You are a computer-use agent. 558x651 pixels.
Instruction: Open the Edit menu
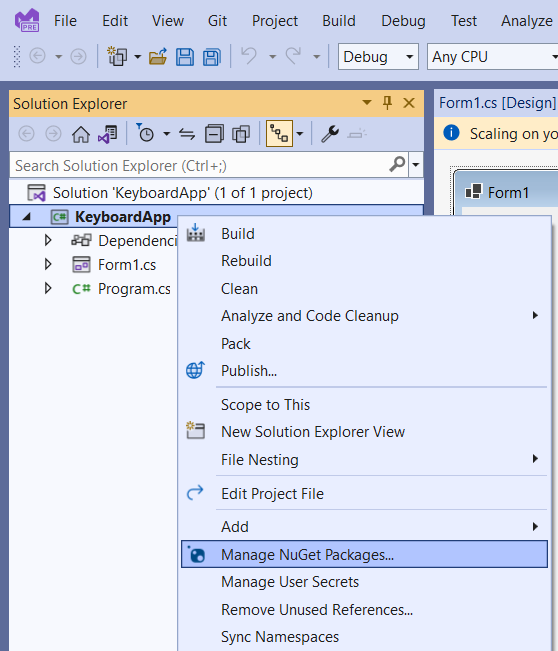point(115,21)
